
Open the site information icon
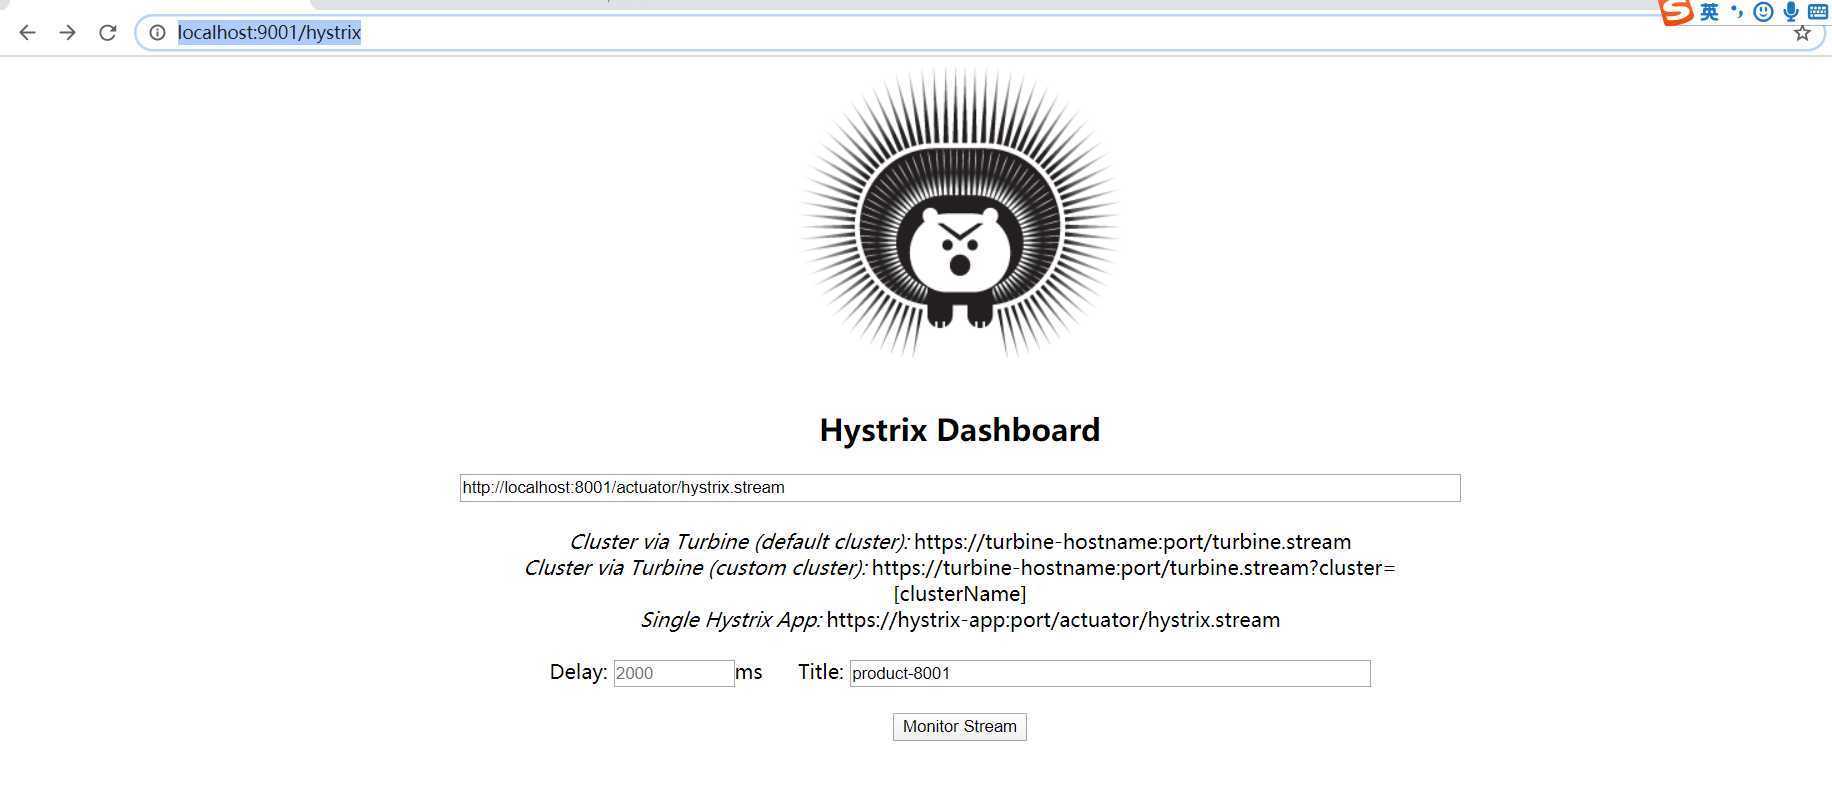157,33
